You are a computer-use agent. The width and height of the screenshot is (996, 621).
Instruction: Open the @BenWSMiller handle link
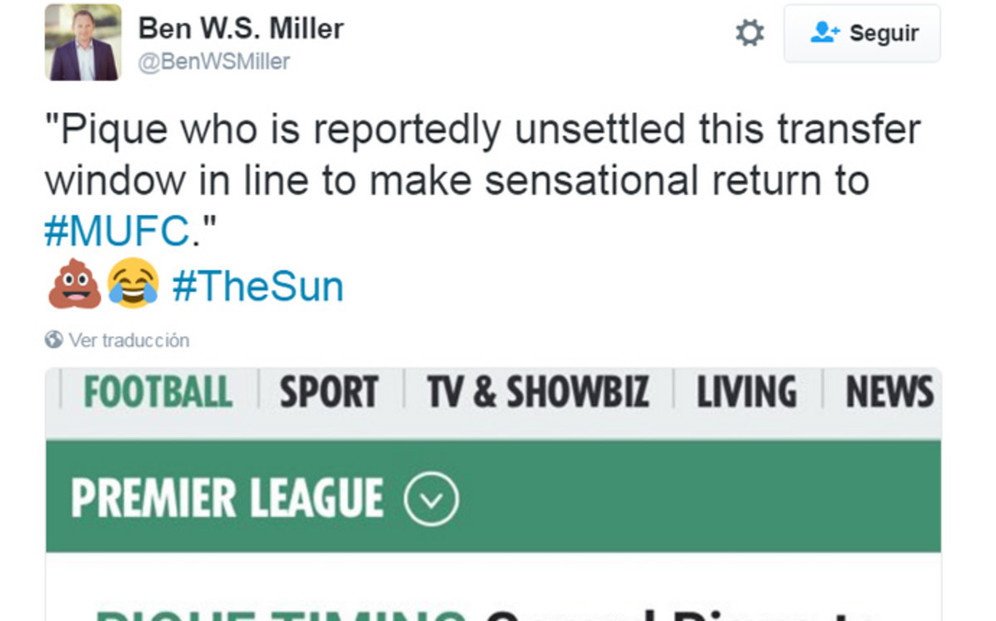[x=213, y=62]
